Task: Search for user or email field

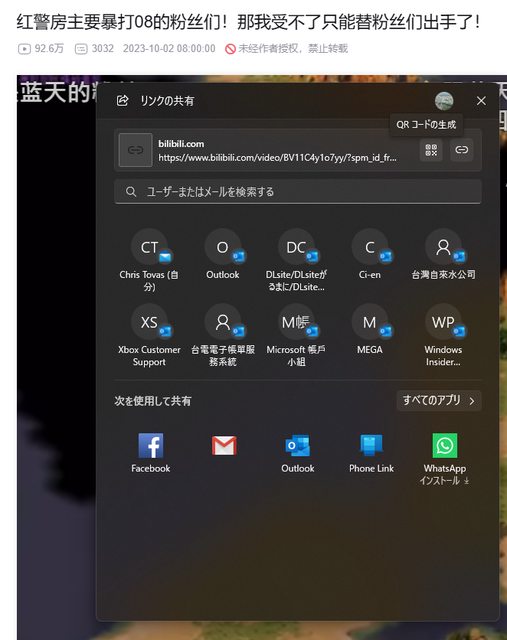Action: click(298, 192)
